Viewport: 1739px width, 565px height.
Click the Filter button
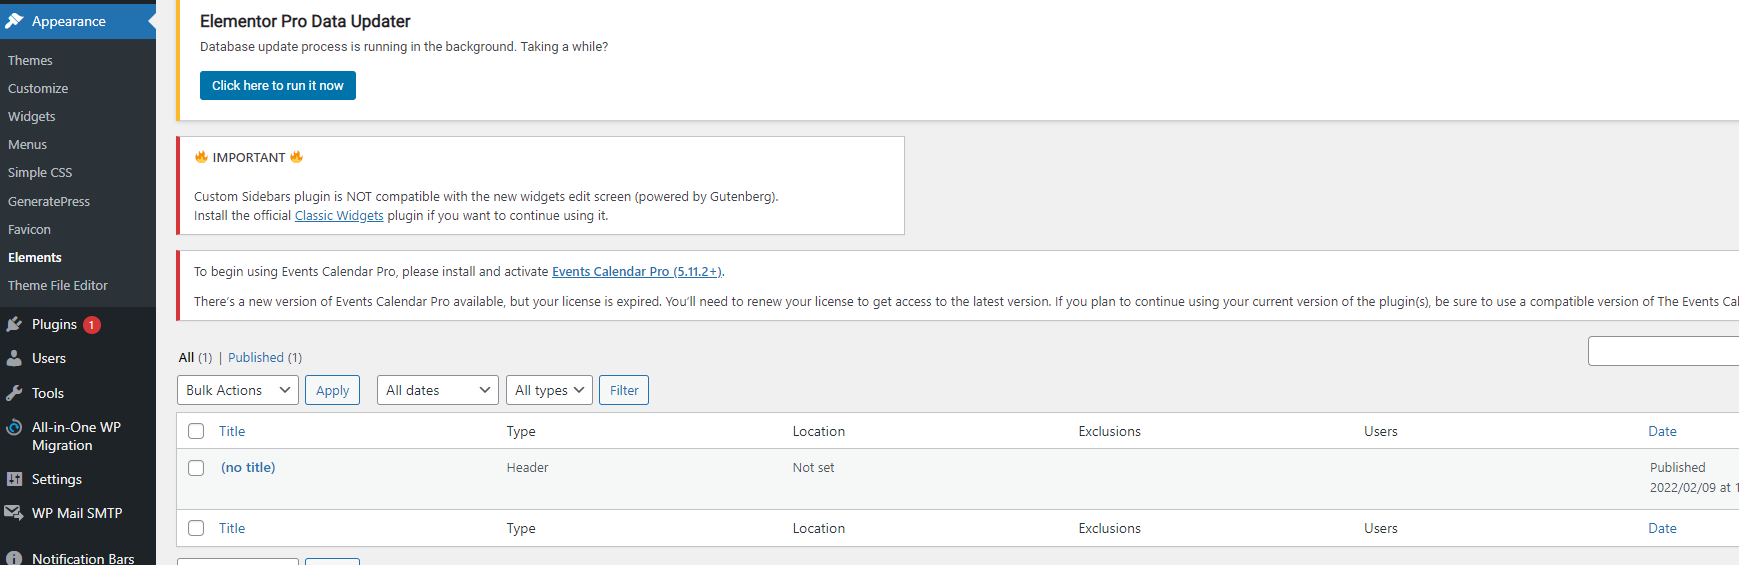click(624, 390)
